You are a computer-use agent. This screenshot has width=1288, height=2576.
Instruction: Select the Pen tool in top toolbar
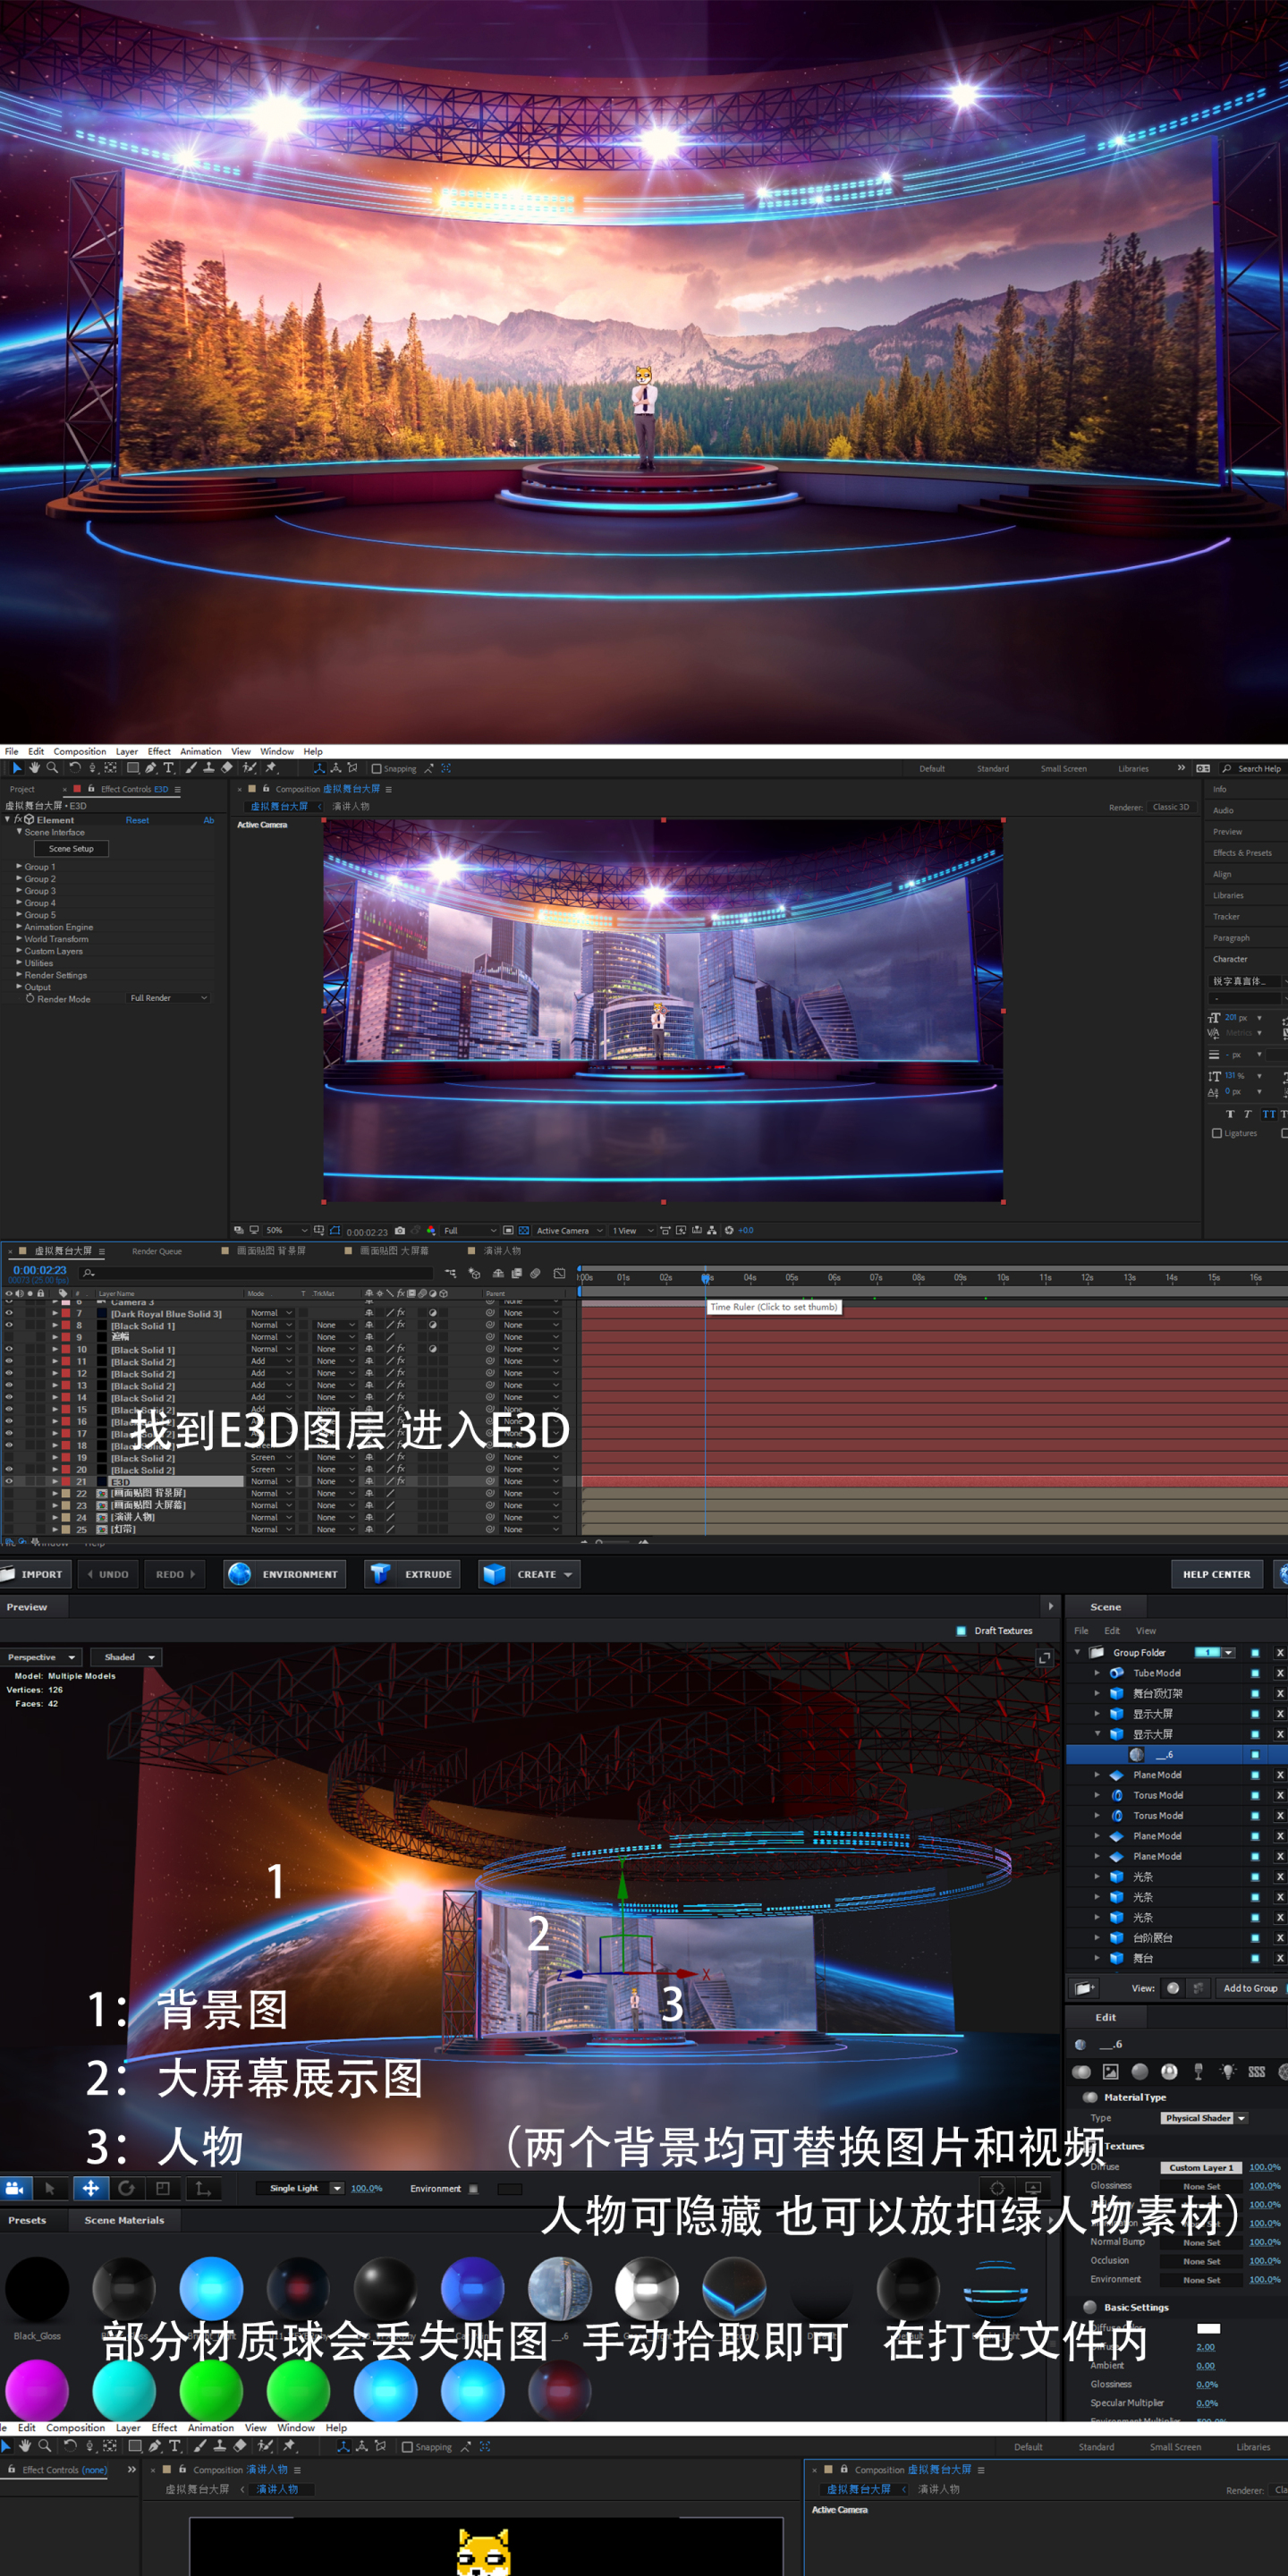point(151,768)
